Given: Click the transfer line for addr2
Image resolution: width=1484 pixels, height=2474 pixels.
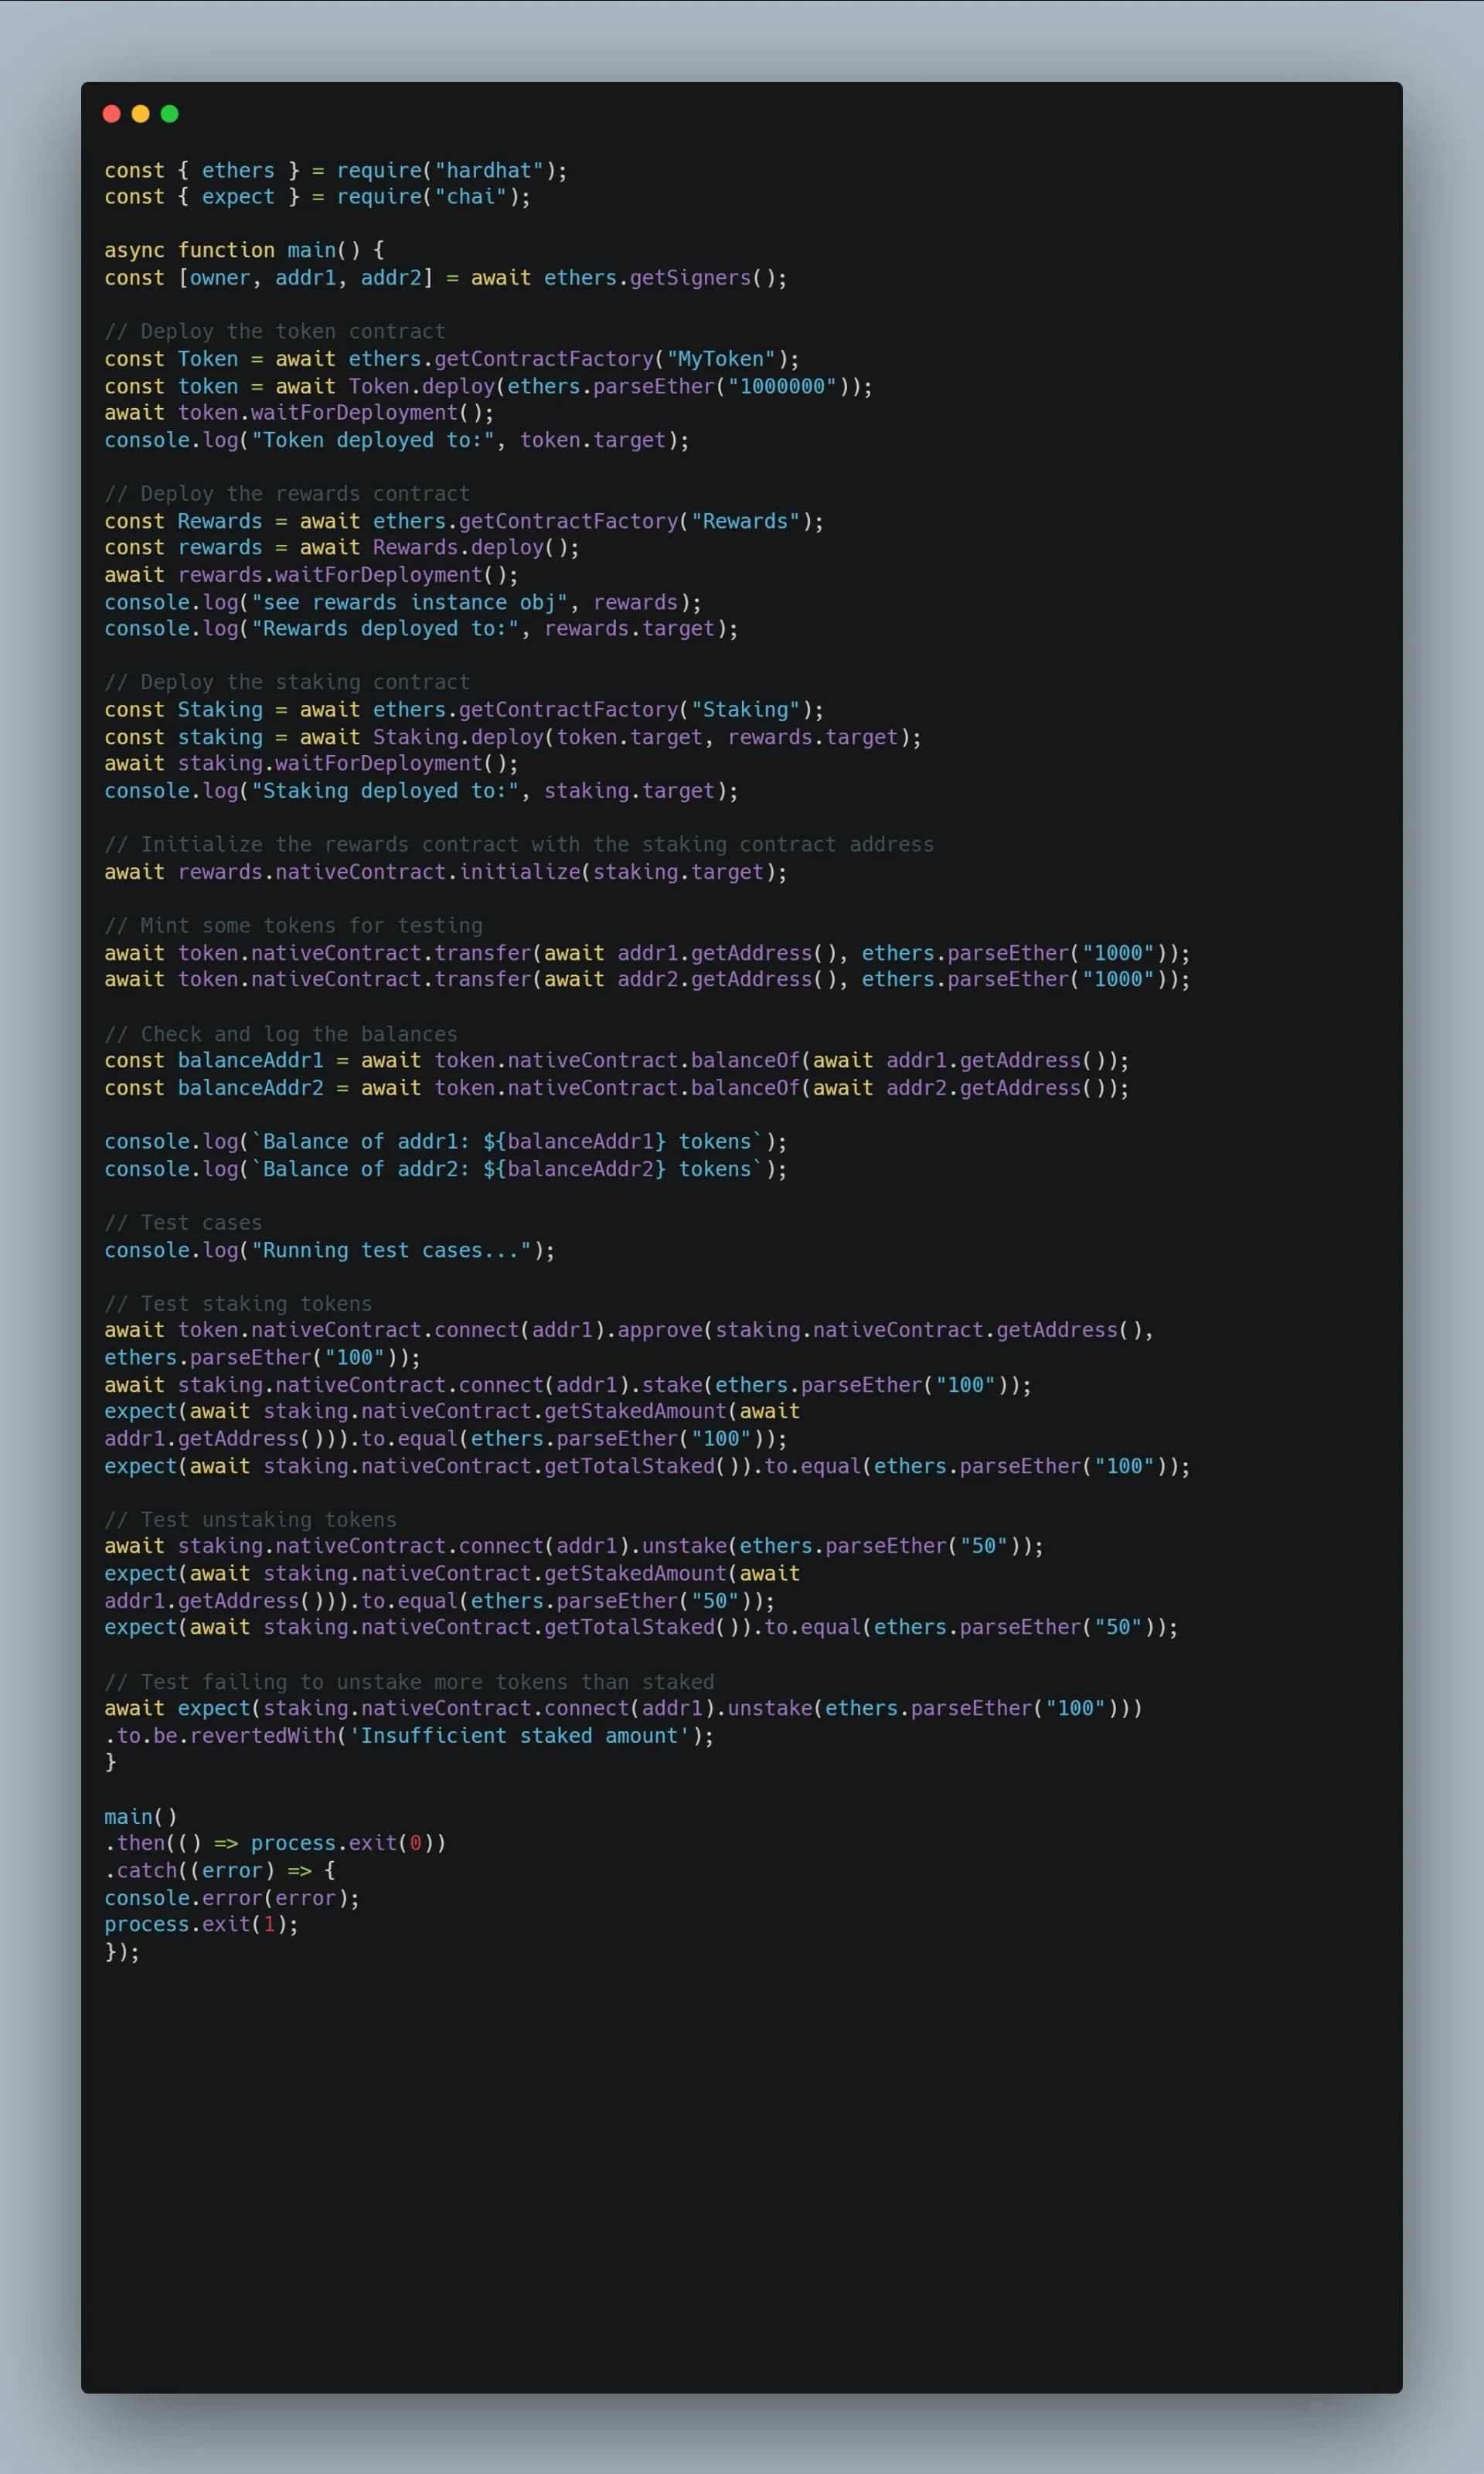Looking at the screenshot, I should pos(648,980).
